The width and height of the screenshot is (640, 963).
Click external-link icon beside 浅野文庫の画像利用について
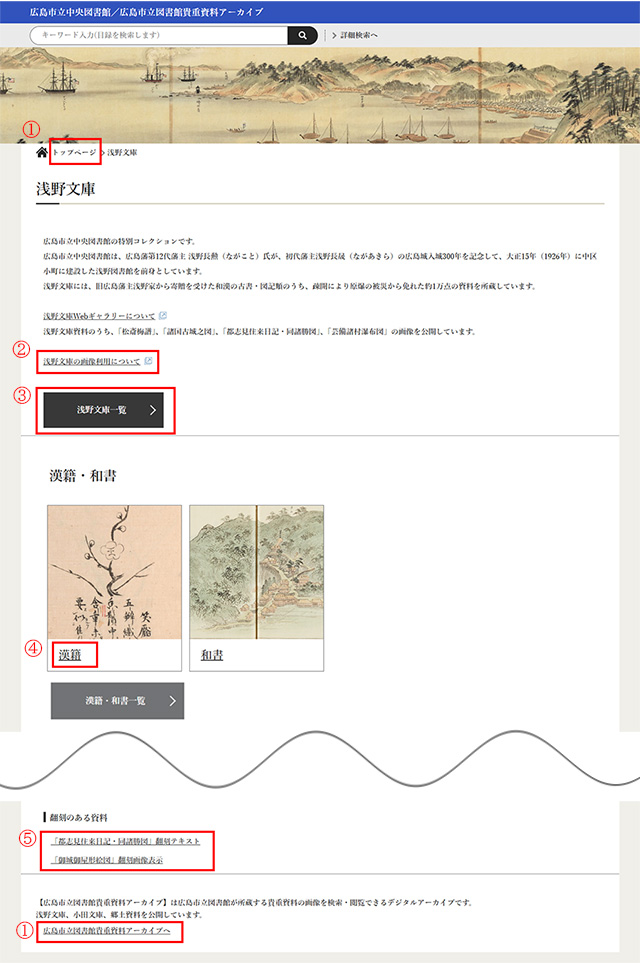148,361
